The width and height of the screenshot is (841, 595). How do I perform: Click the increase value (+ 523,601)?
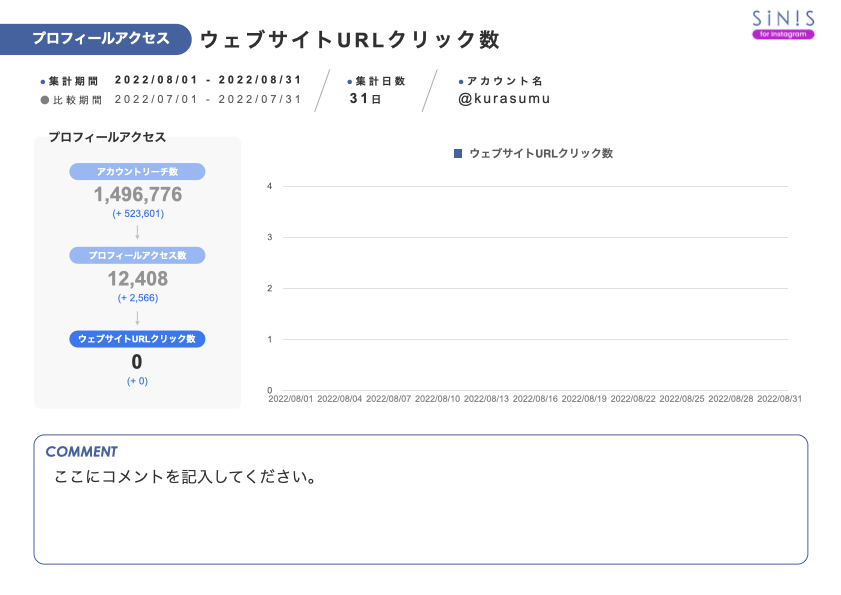click(x=138, y=213)
